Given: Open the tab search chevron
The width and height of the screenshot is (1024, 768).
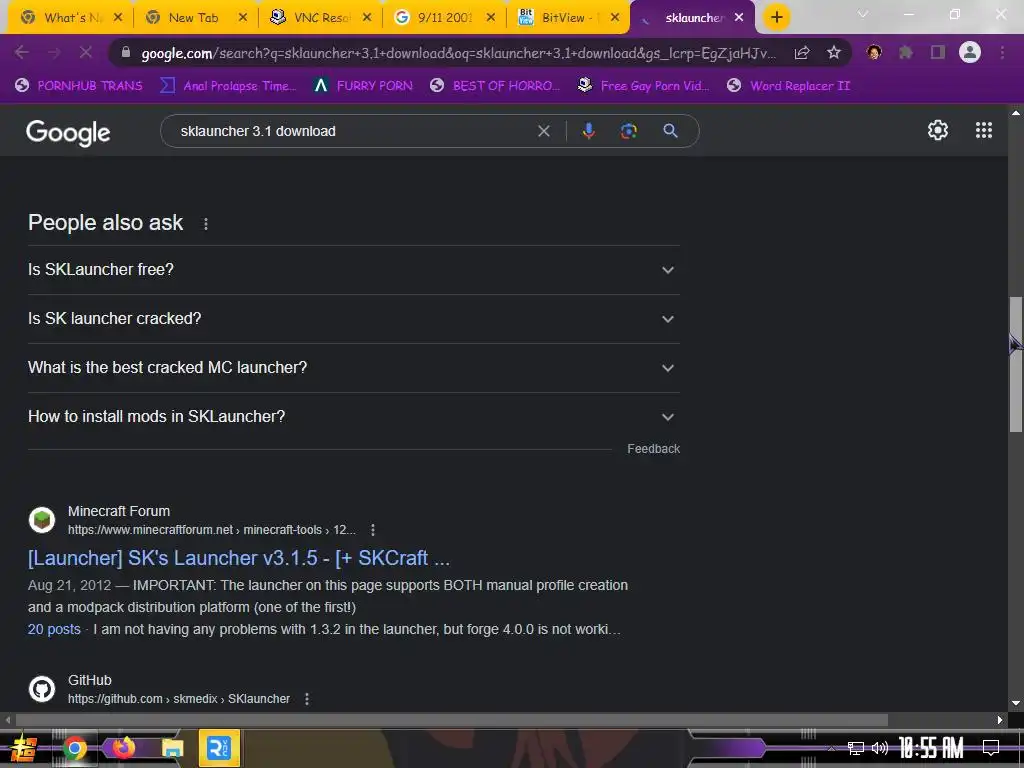Looking at the screenshot, I should 863,14.
